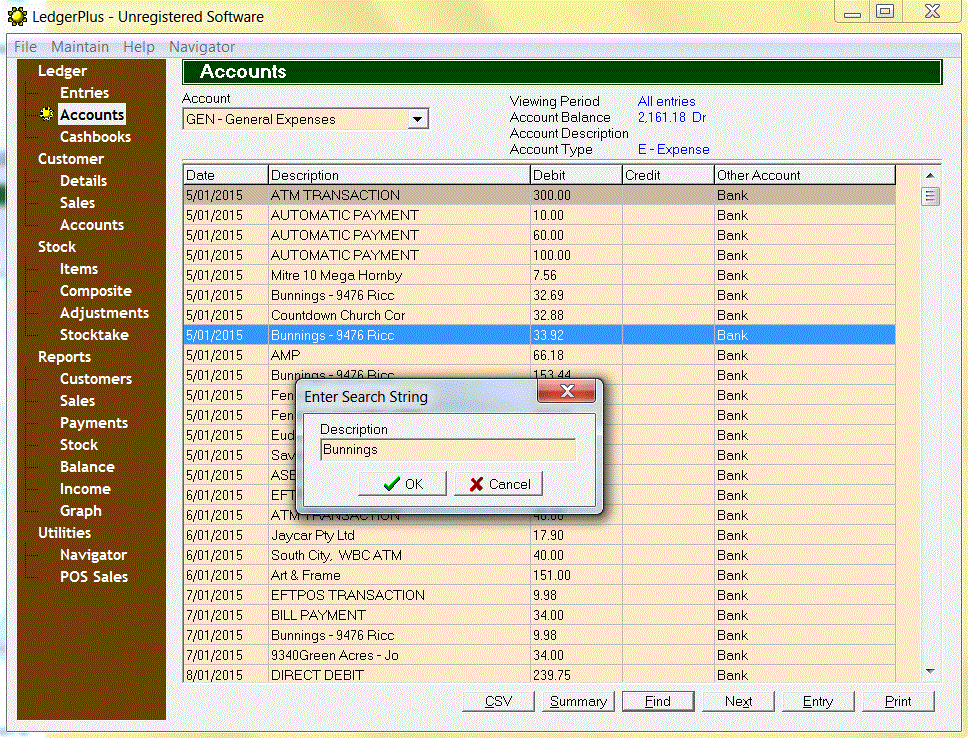Click the red X Cancel button
This screenshot has width=968, height=738.
(497, 484)
